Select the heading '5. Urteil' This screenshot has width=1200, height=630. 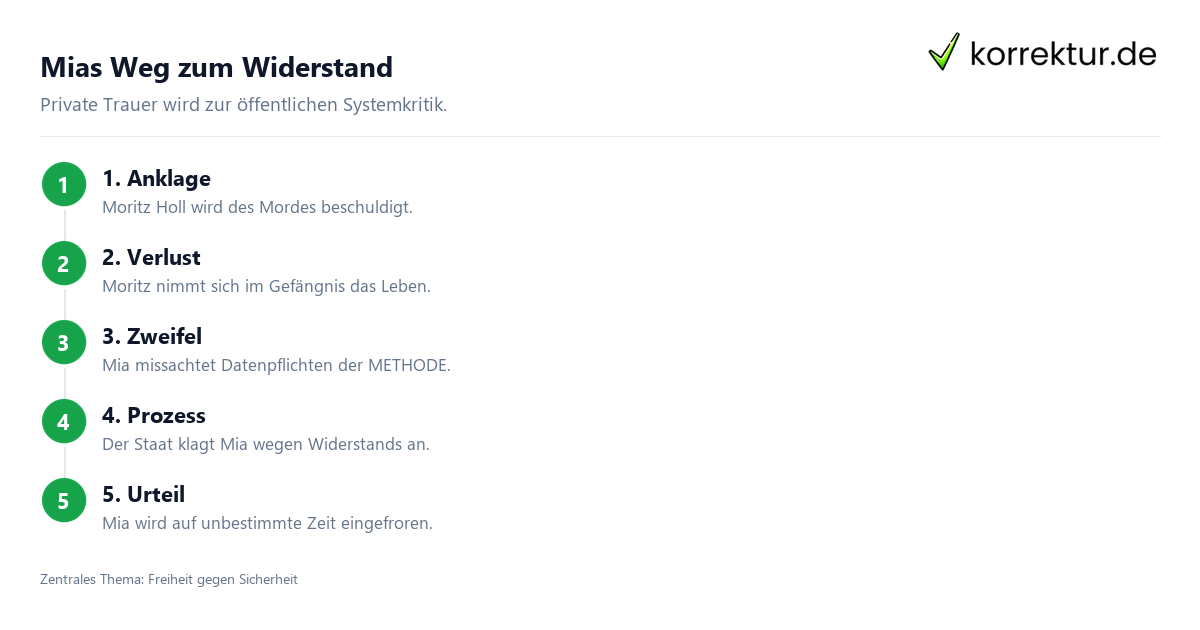(143, 495)
